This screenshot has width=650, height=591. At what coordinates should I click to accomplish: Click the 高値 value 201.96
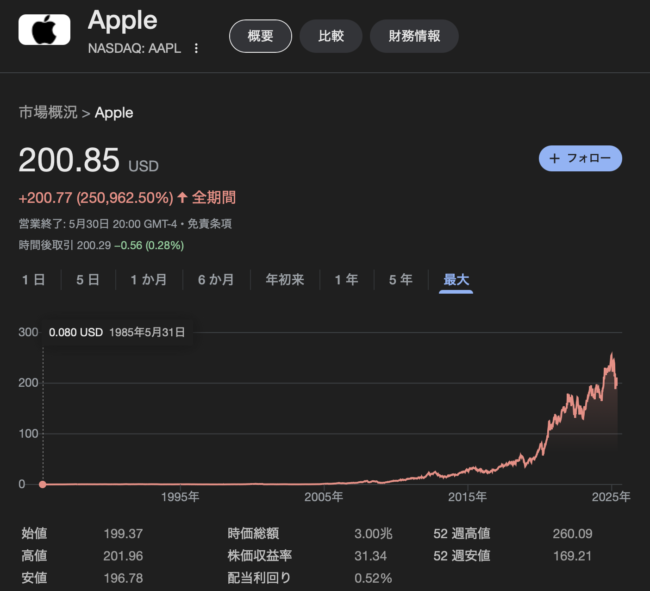pyautogui.click(x=123, y=556)
